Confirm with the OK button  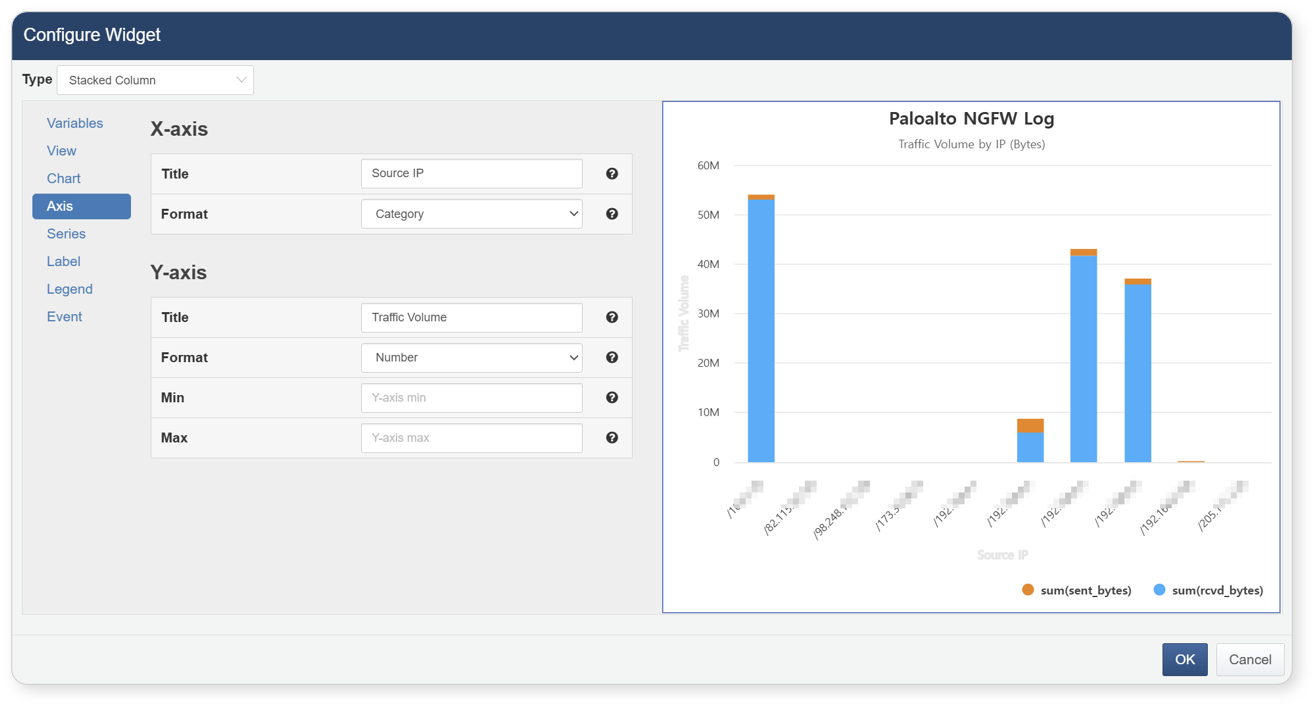pos(1185,660)
